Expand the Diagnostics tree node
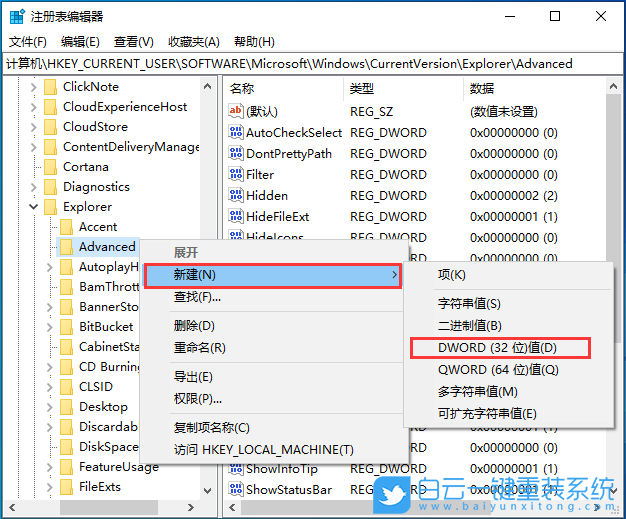 34,187
